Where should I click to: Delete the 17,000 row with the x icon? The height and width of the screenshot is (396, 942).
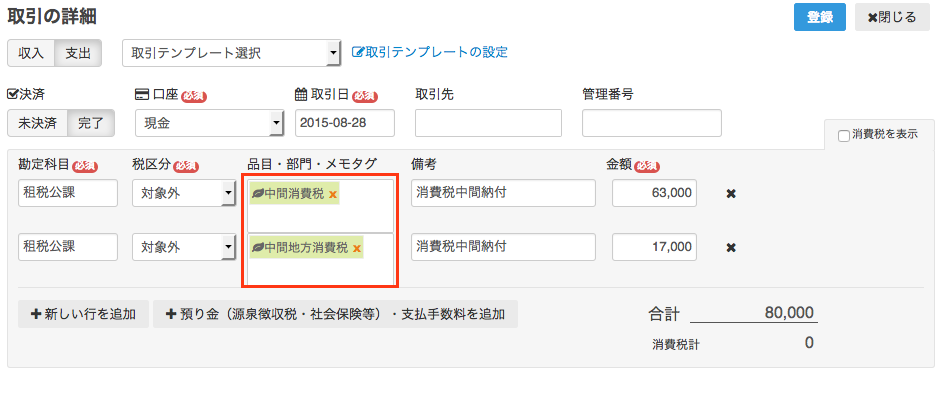click(x=731, y=248)
